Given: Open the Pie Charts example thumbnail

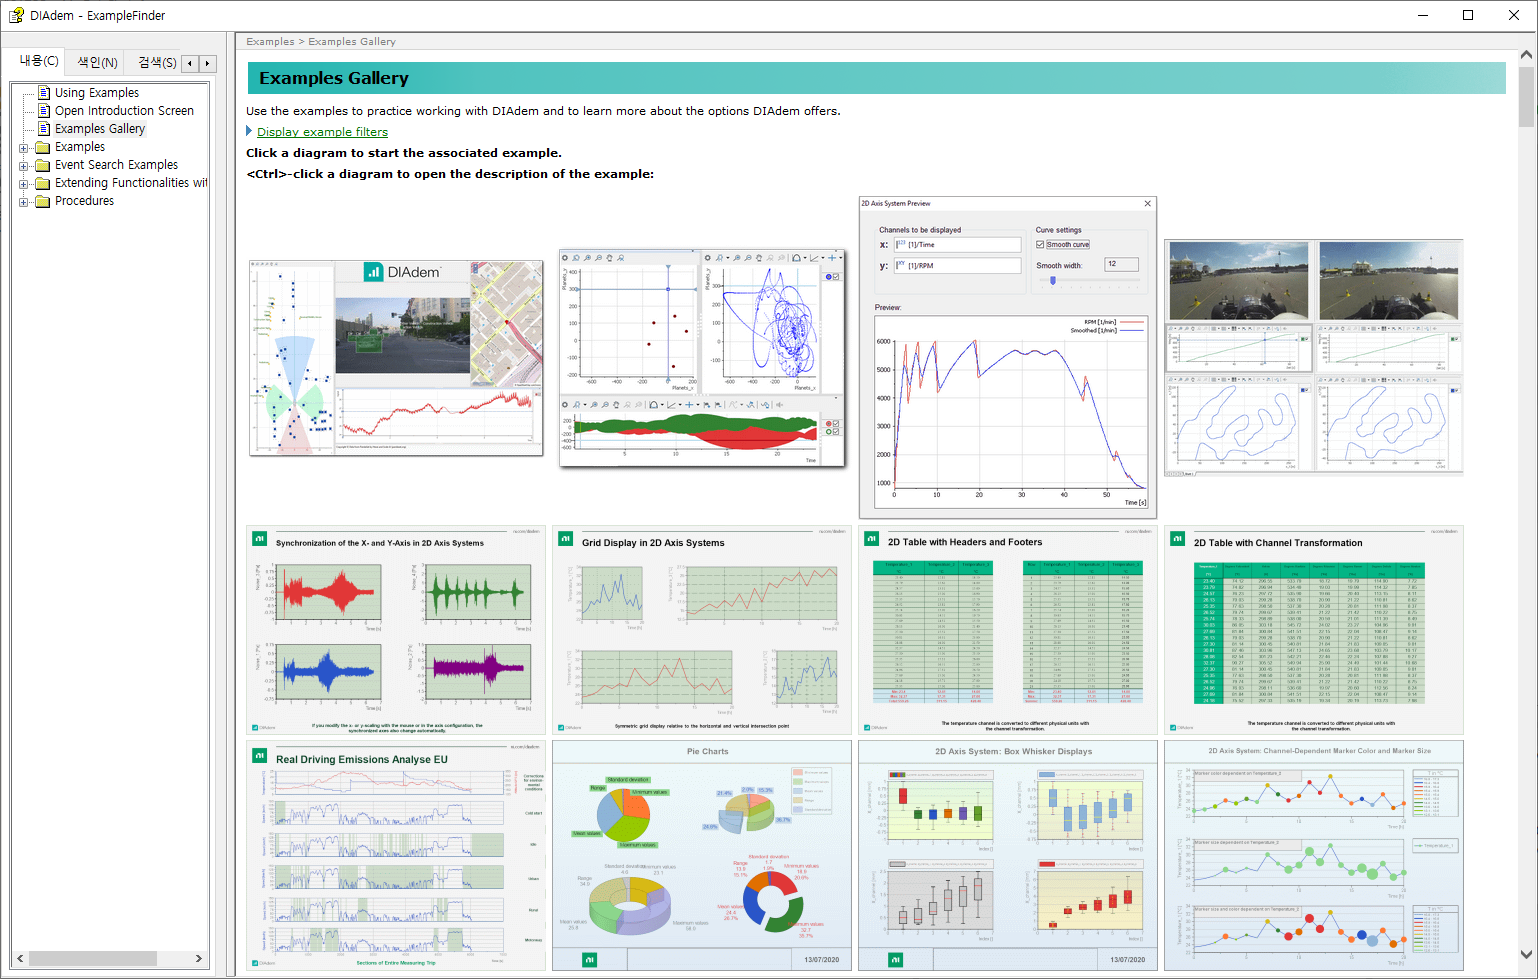Looking at the screenshot, I should pos(702,856).
